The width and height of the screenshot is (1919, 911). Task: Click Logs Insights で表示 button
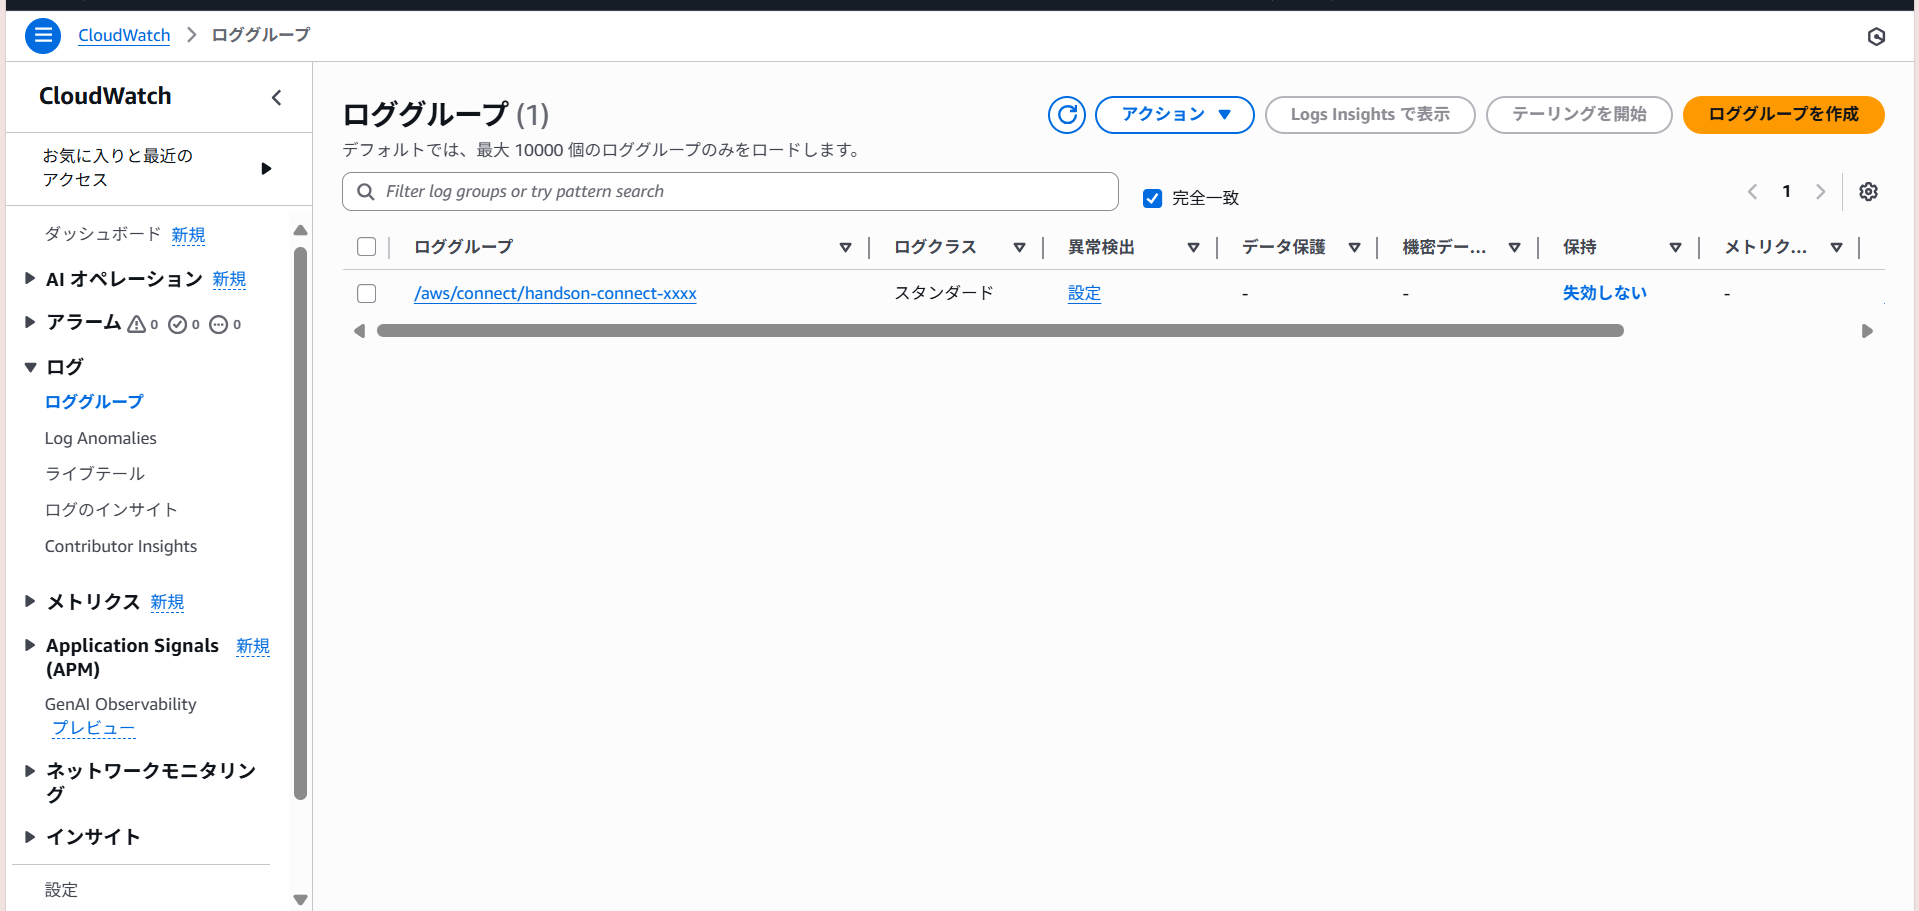tap(1370, 114)
